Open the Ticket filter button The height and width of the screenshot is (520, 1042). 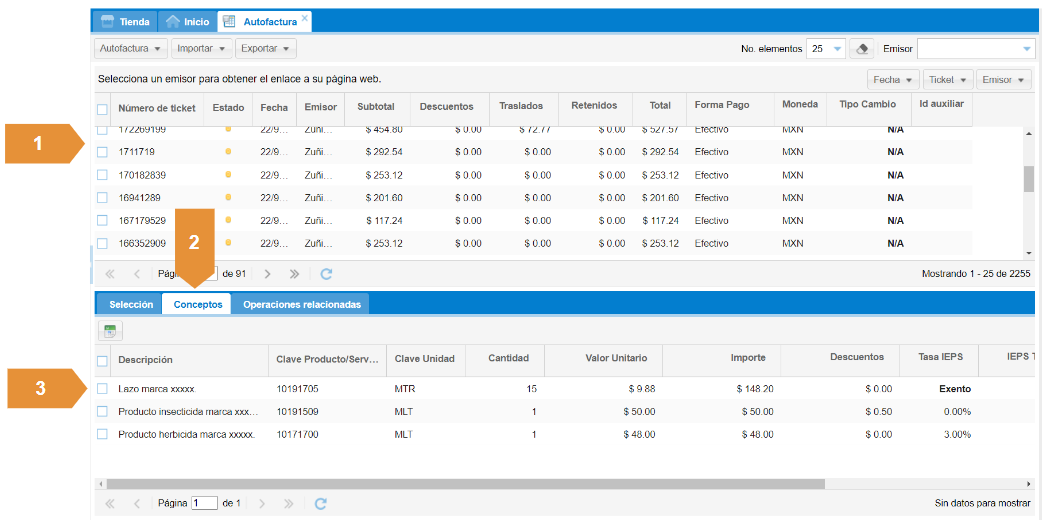coord(948,80)
